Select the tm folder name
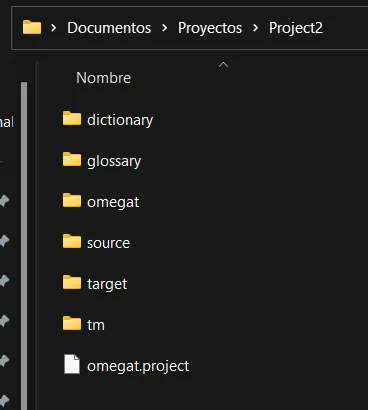Viewport: 368px width, 410px height. pyautogui.click(x=96, y=325)
